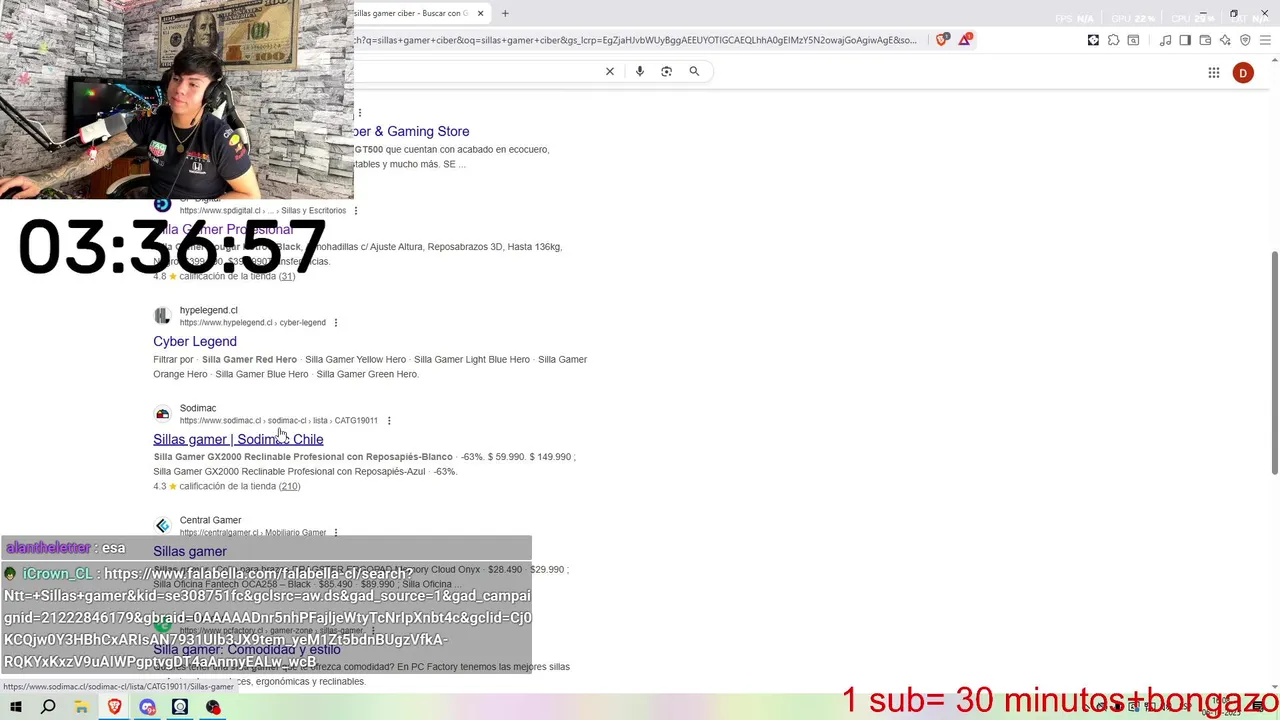Open more options for Sodimac result

click(389, 421)
